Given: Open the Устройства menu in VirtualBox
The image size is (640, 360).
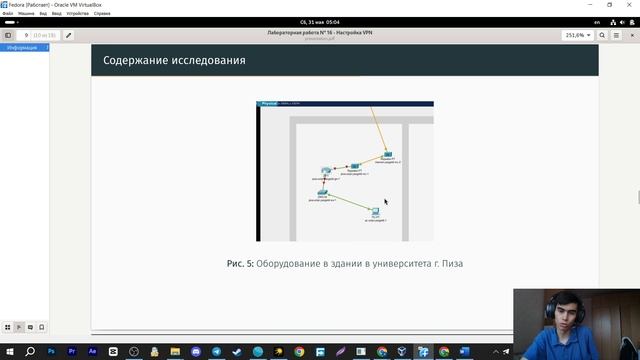Looking at the screenshot, I should click(x=78, y=13).
